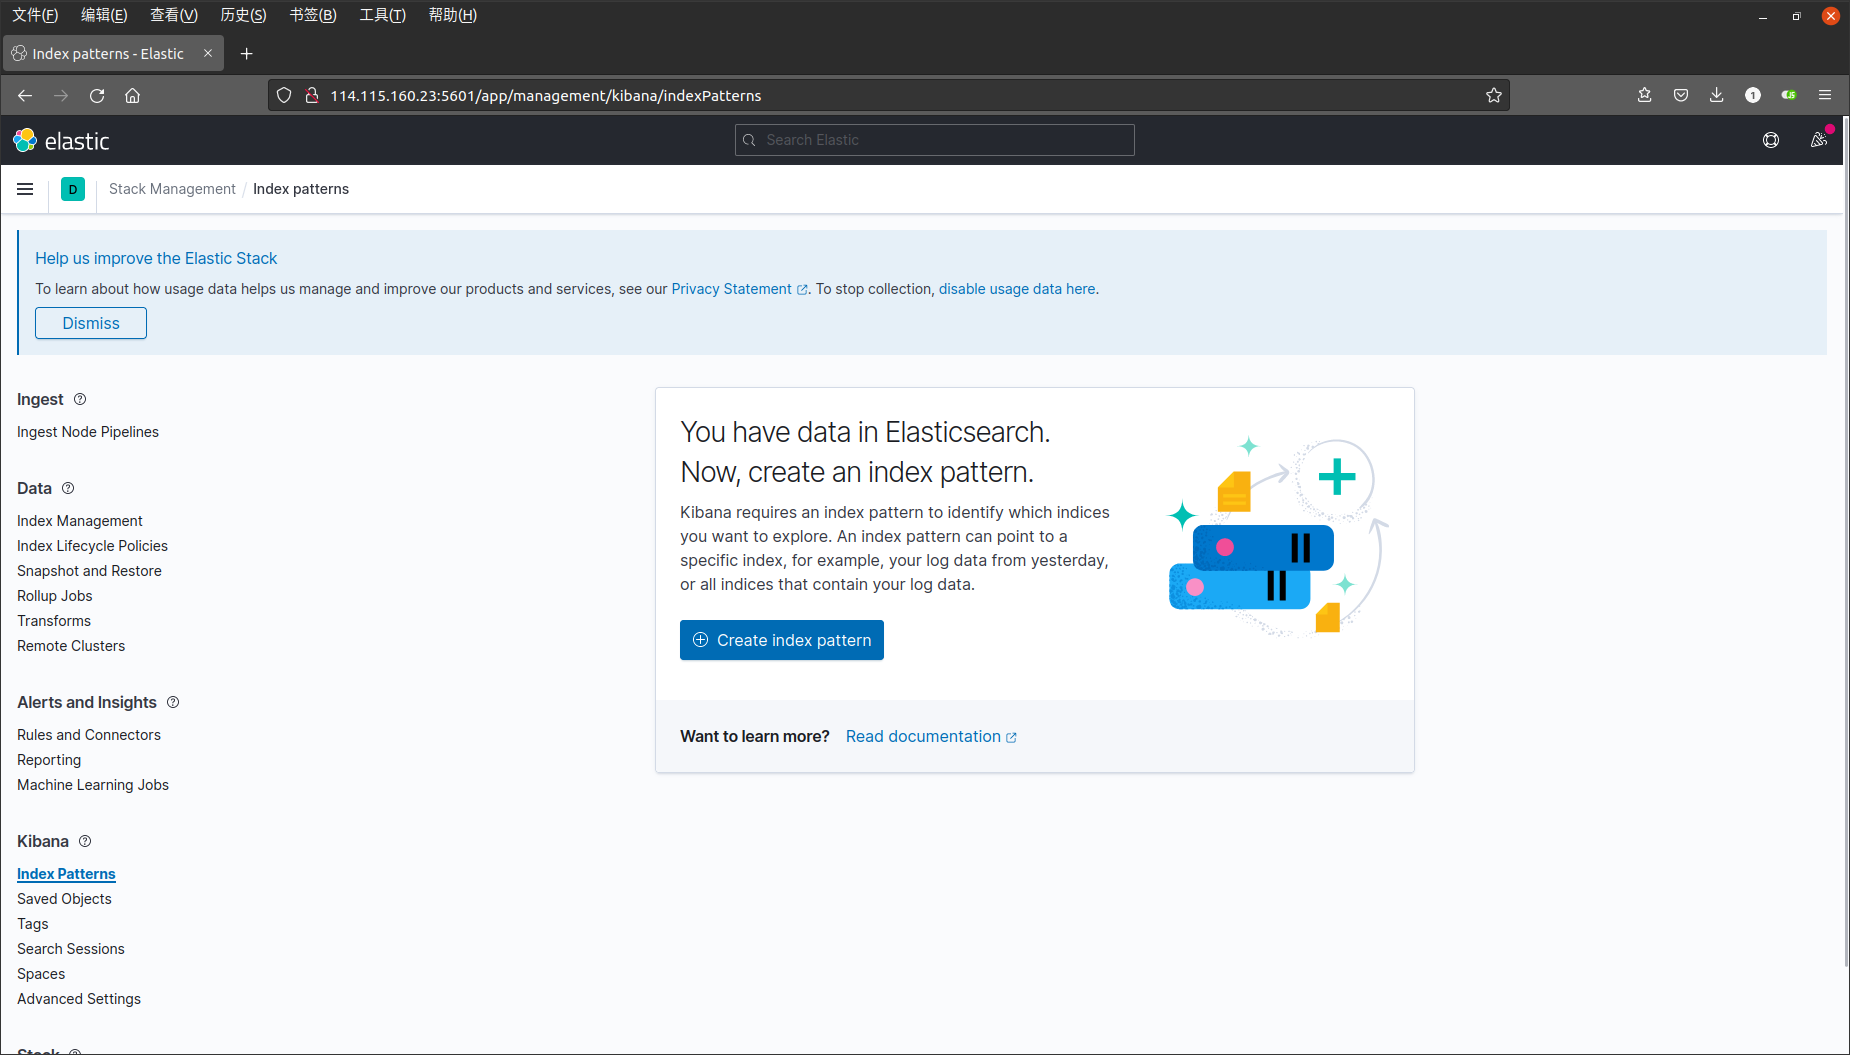This screenshot has height=1055, width=1850.
Task: Open Spaces page
Action: point(41,974)
